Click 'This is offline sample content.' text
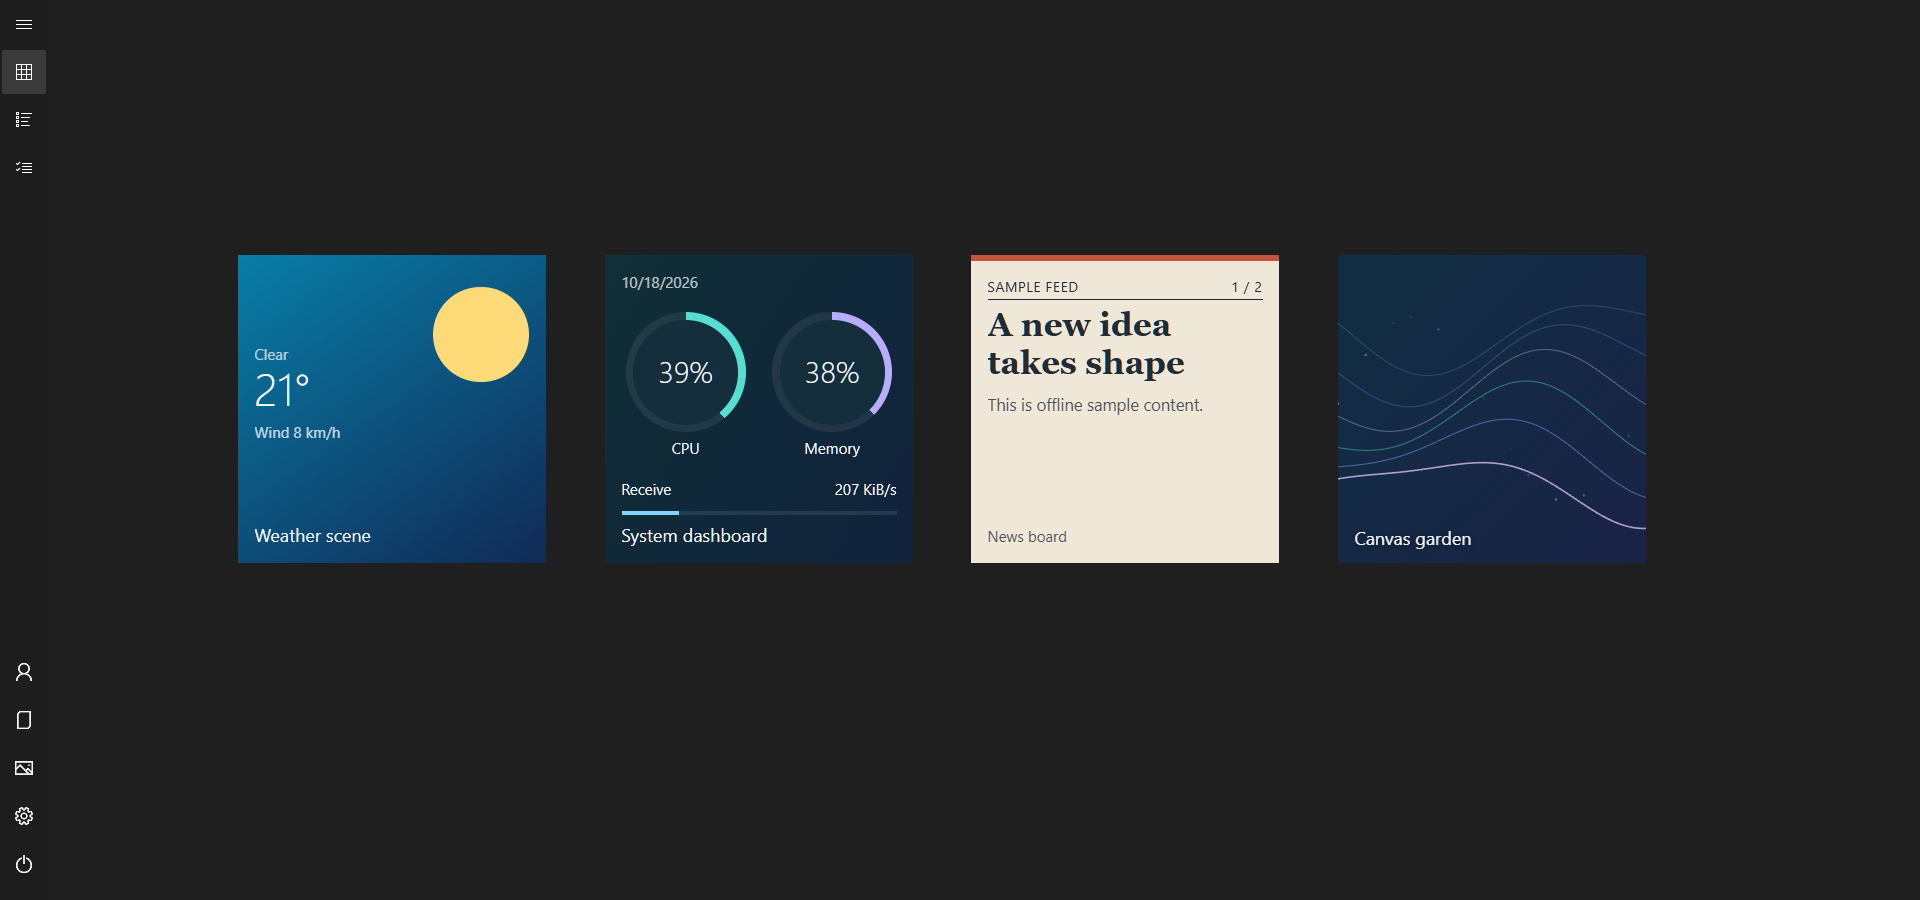This screenshot has width=1920, height=900. pos(1095,405)
